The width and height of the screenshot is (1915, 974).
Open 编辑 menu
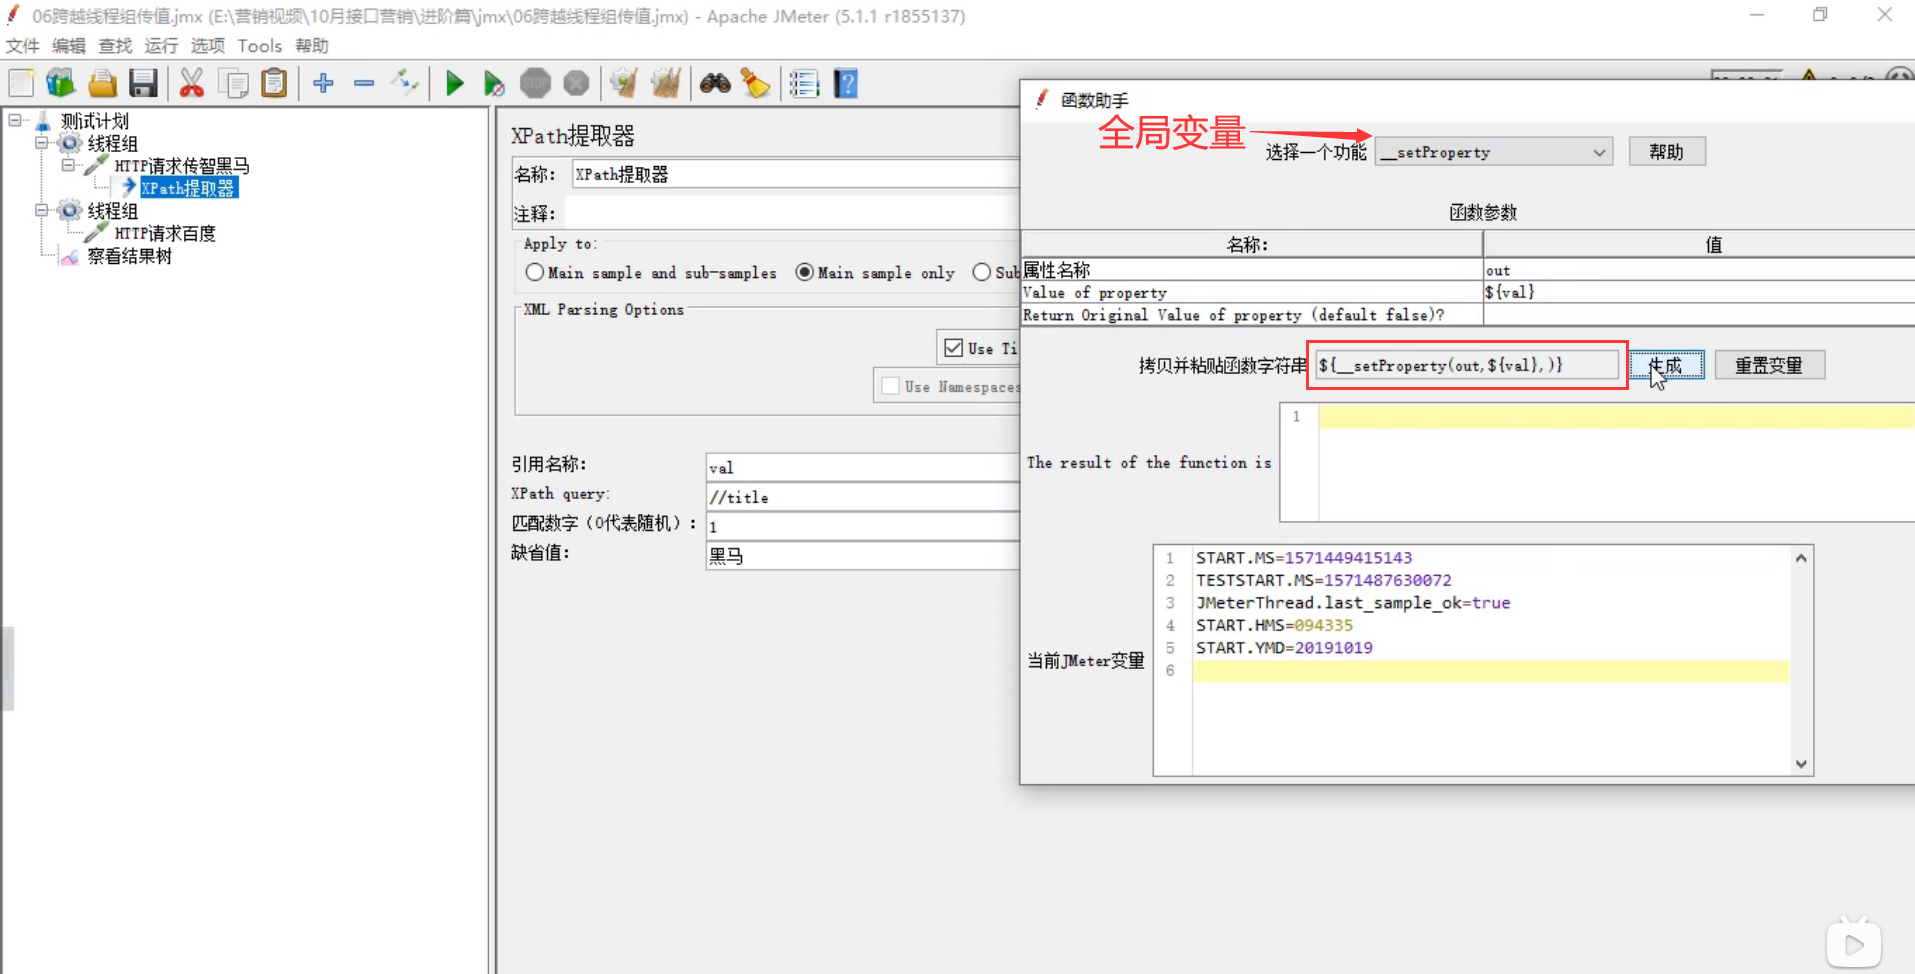69,46
